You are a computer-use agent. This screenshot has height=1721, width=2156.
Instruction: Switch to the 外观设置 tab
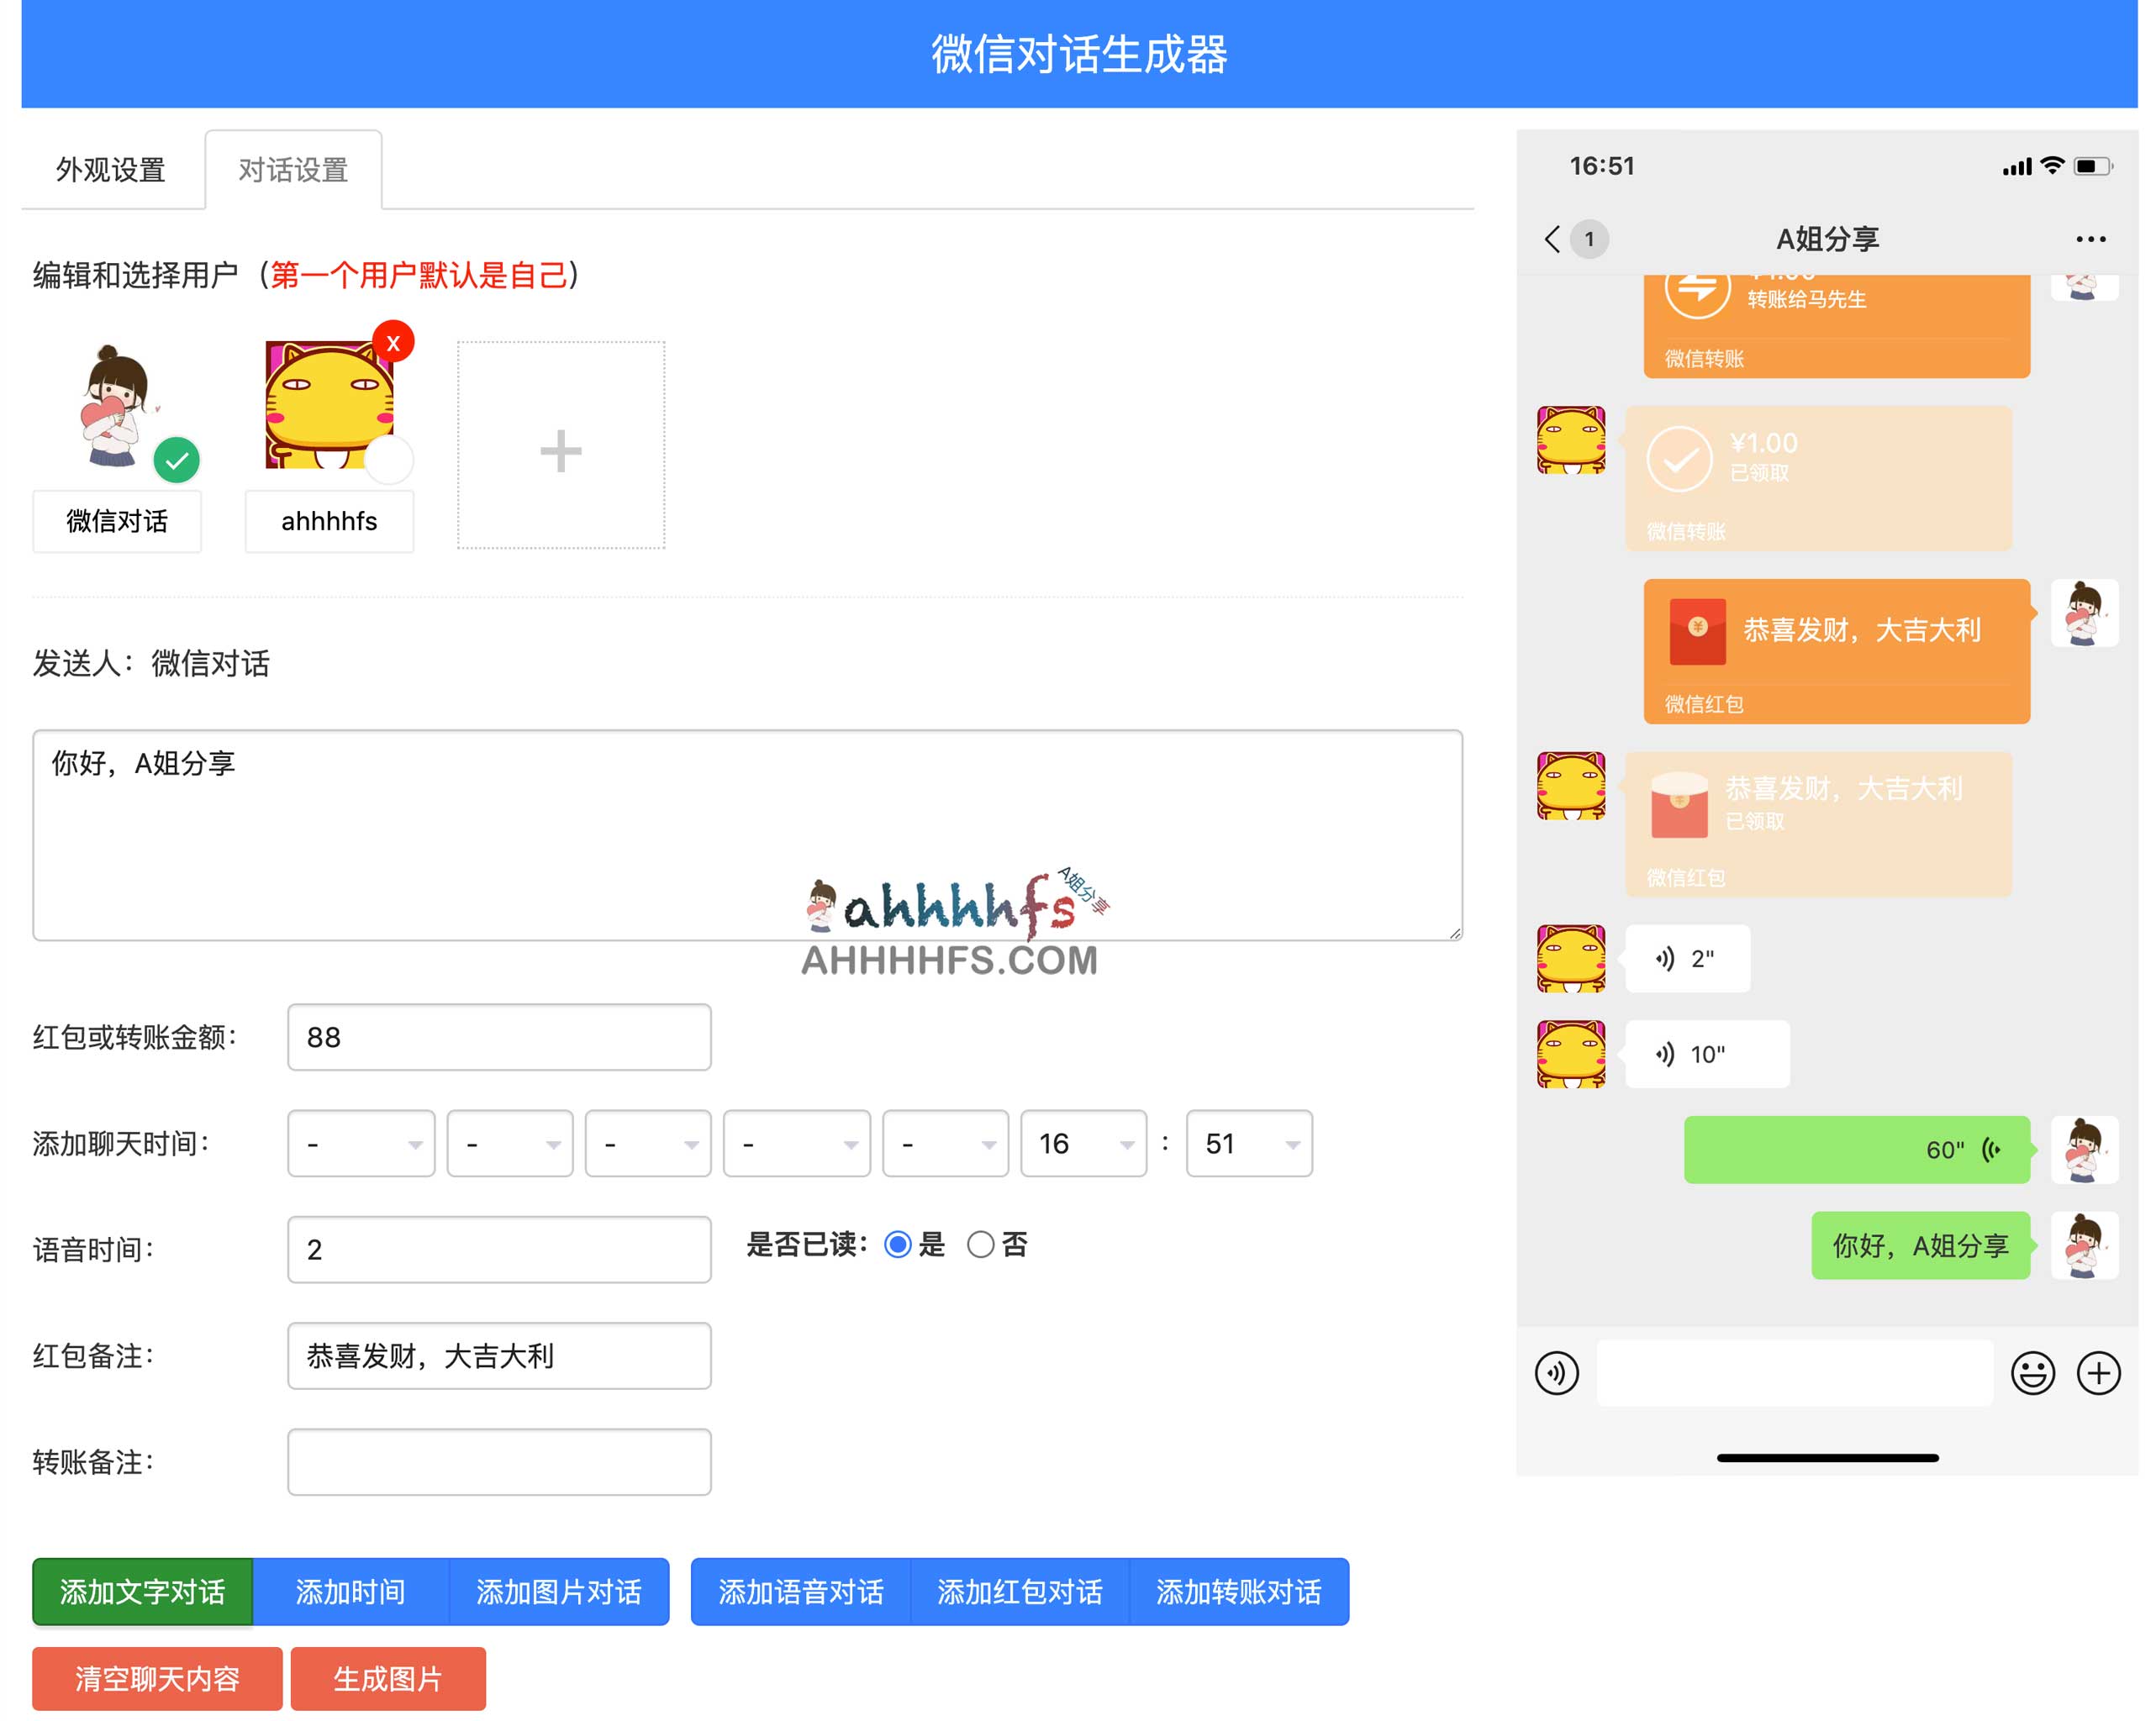click(x=113, y=170)
